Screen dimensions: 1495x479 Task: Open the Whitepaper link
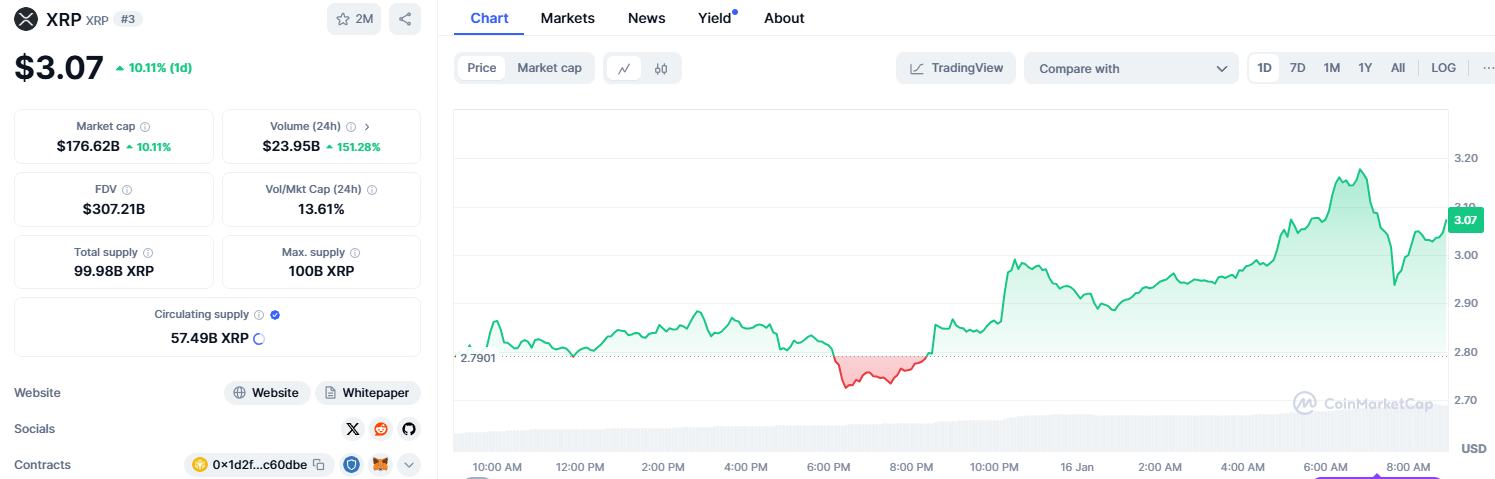tap(368, 393)
